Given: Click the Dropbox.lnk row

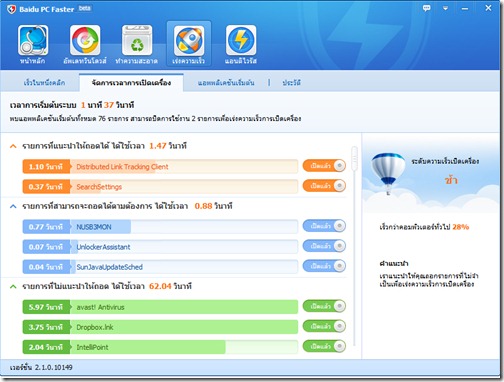Looking at the screenshot, I should [160, 327].
